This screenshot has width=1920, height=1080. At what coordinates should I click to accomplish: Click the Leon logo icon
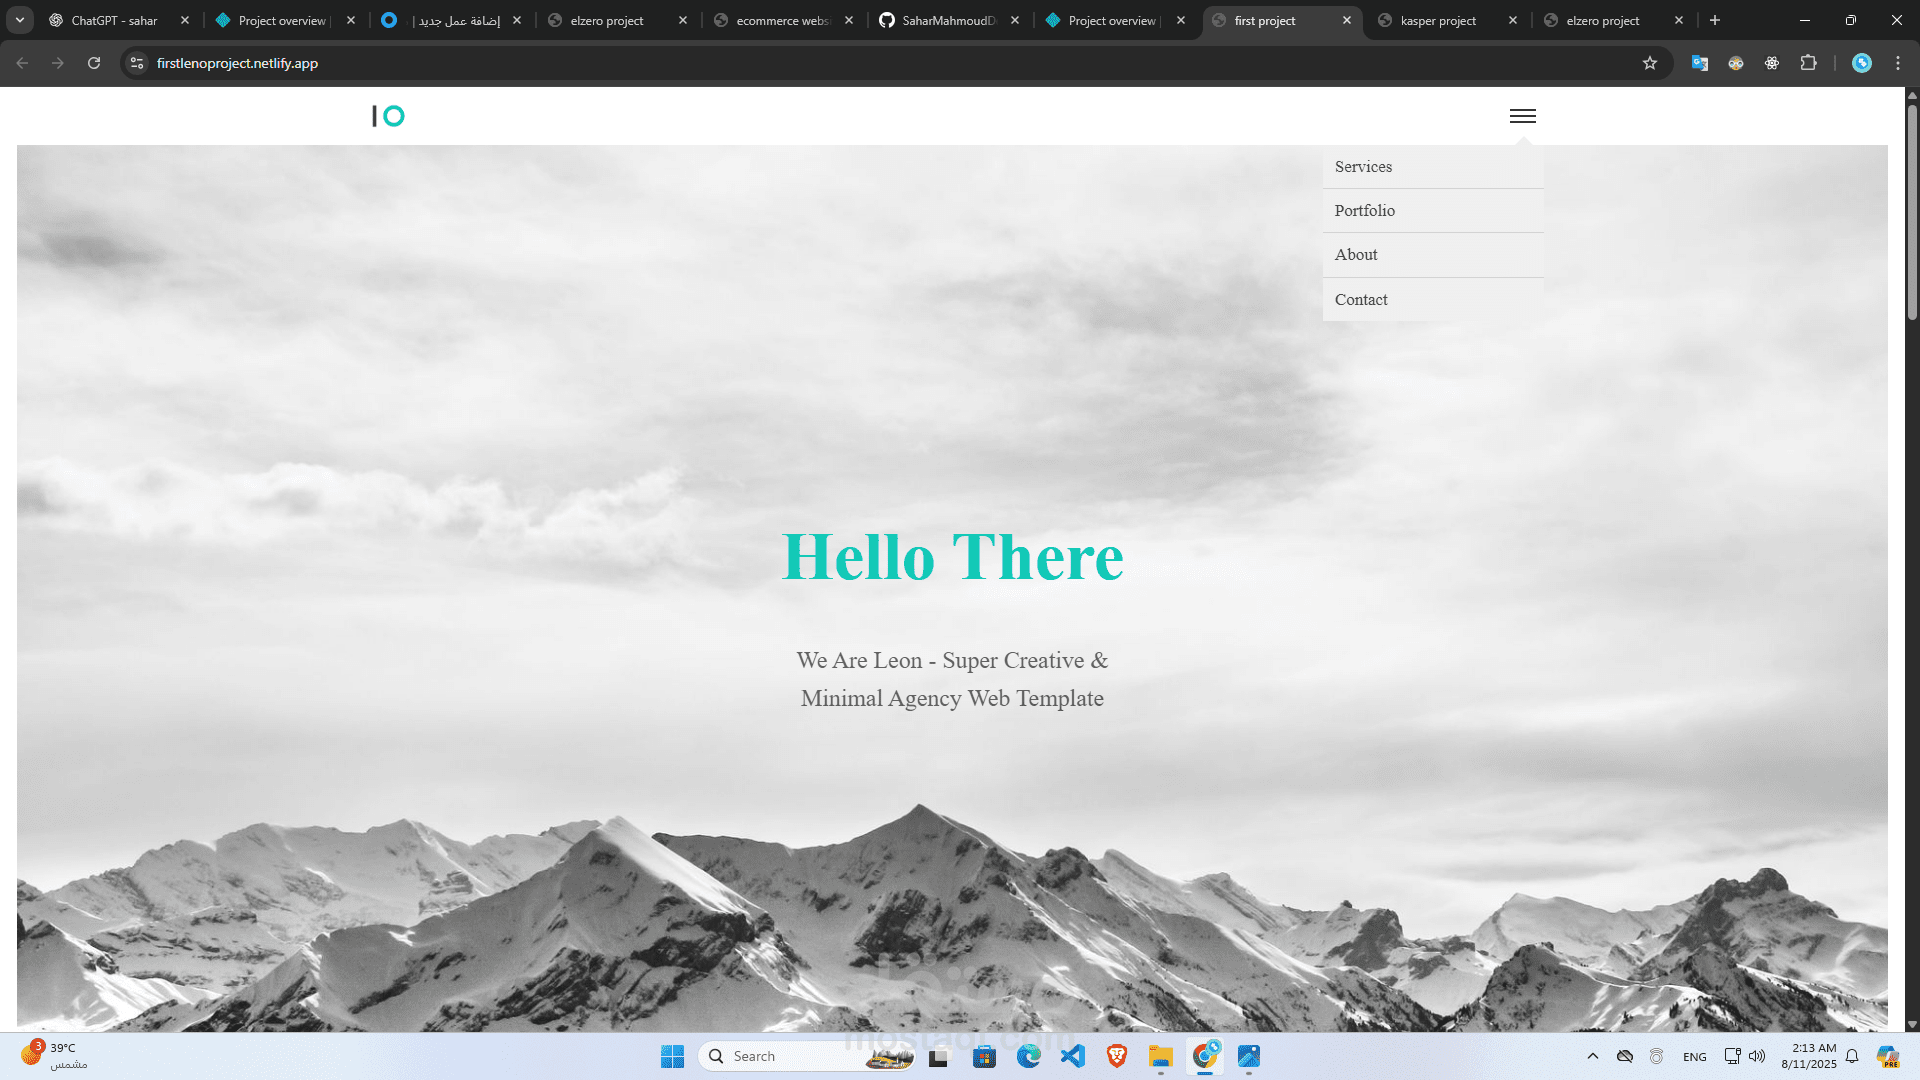388,116
